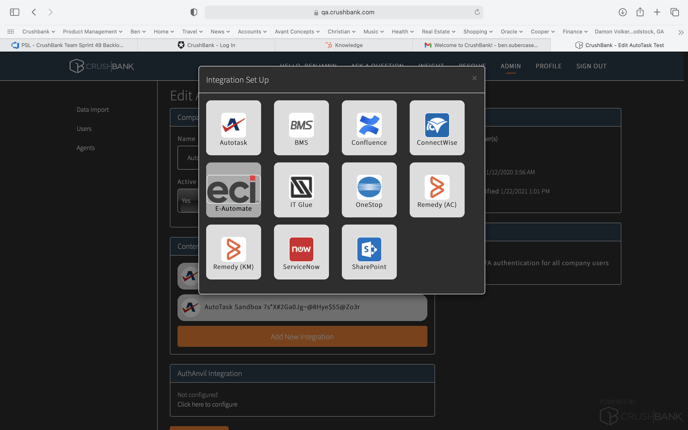Expand Product Management bookmarks folder

coord(93,32)
